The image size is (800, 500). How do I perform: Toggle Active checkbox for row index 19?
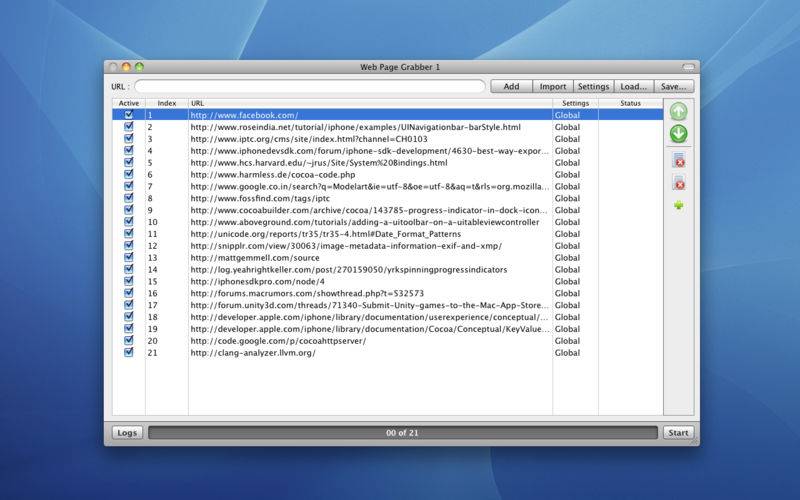129,329
